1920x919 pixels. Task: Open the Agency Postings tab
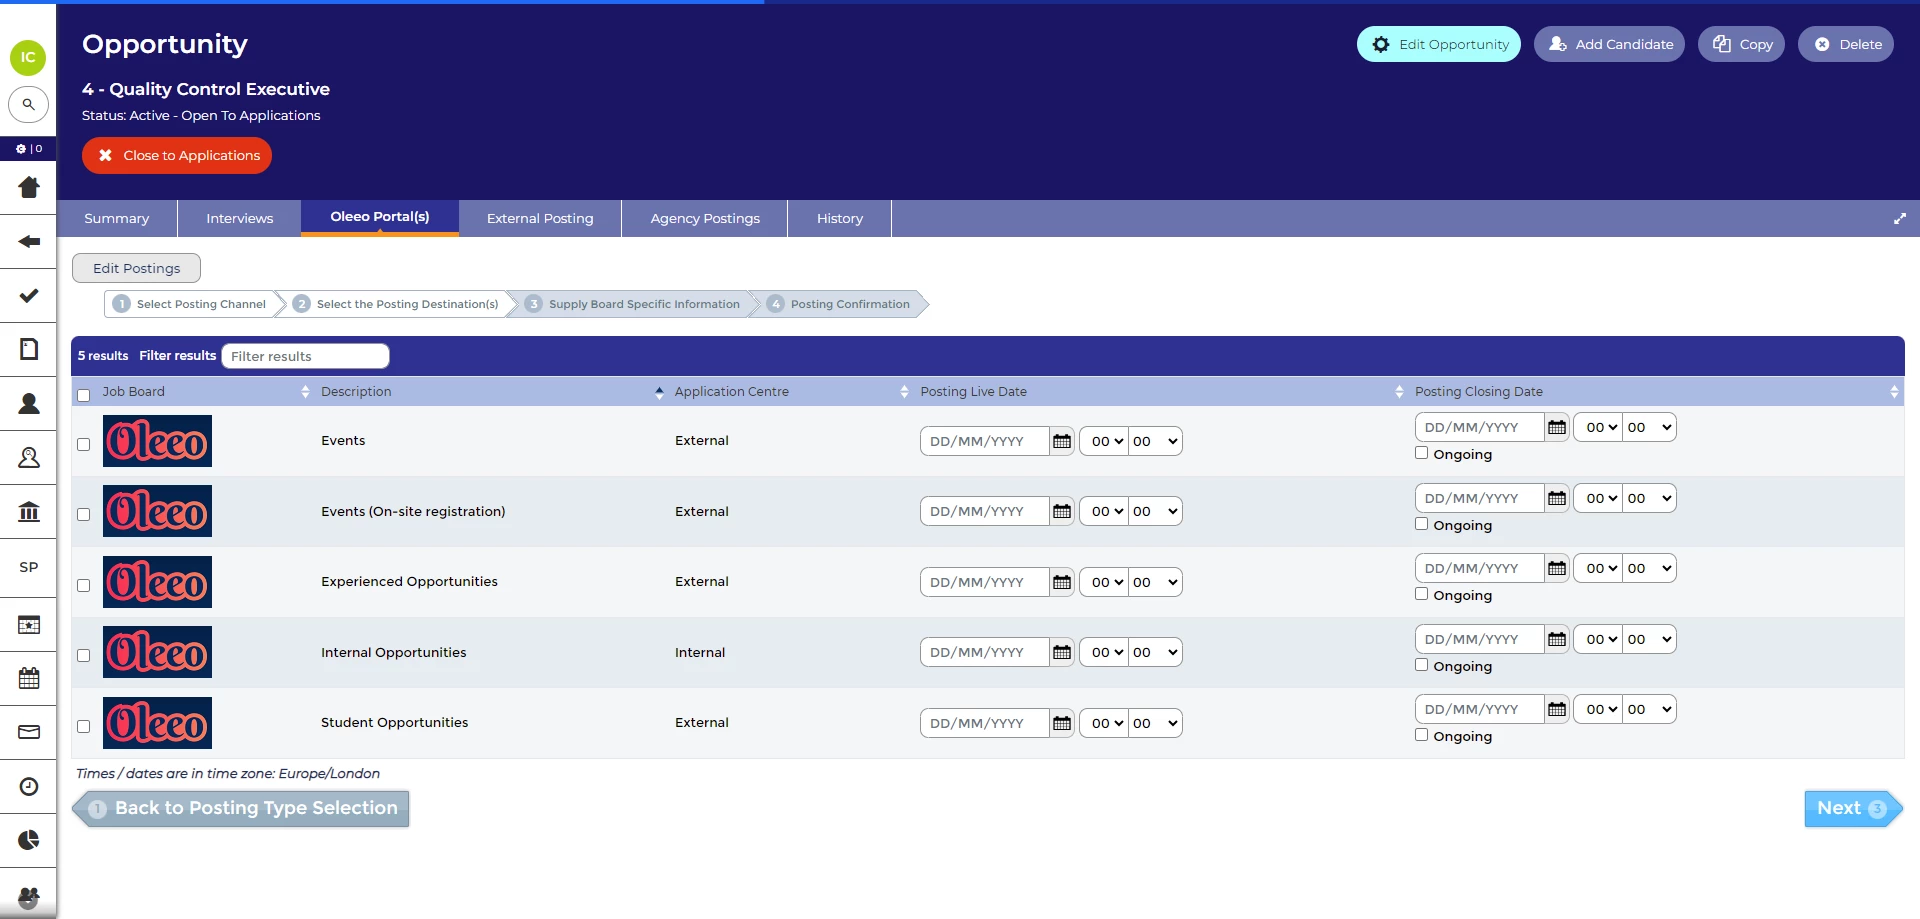705,218
